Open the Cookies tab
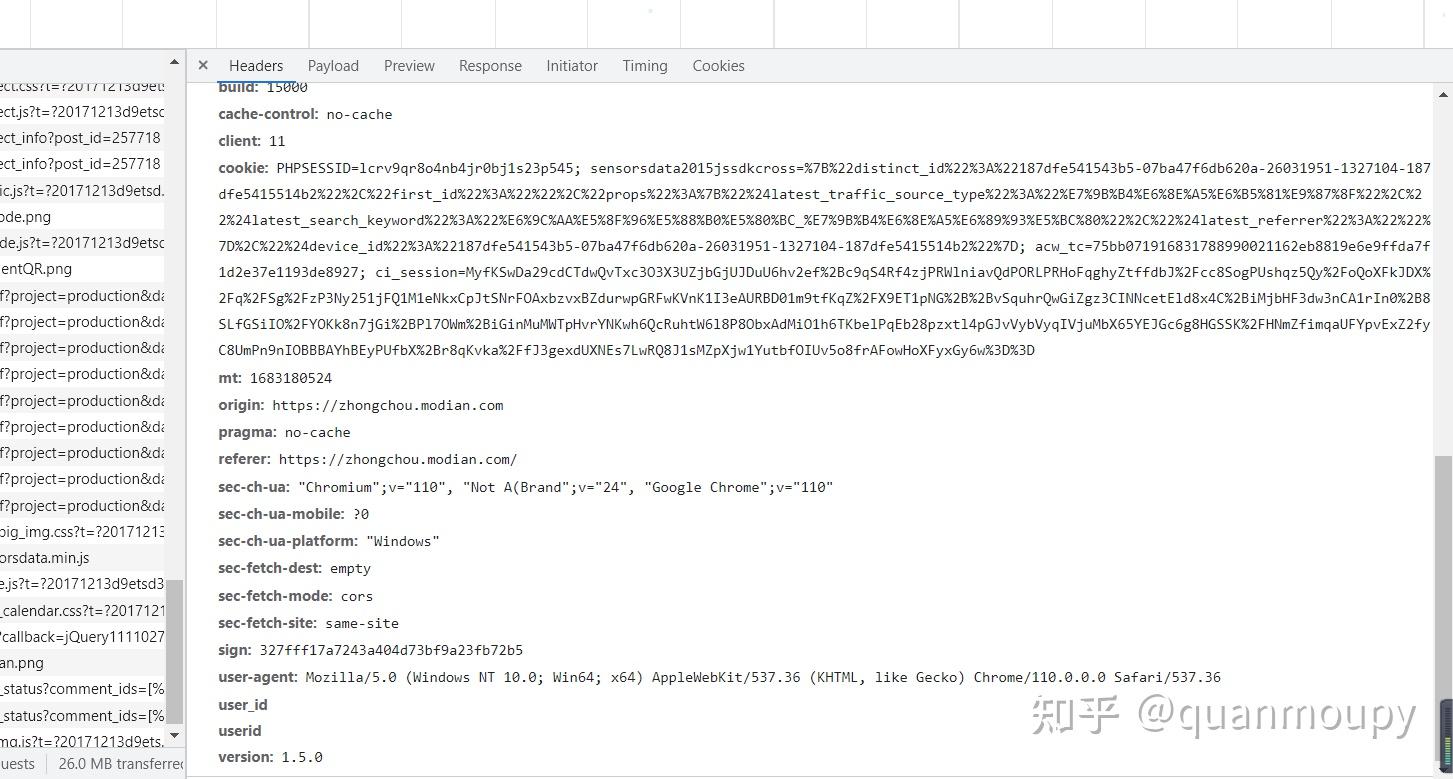This screenshot has height=779, width=1453. tap(718, 65)
